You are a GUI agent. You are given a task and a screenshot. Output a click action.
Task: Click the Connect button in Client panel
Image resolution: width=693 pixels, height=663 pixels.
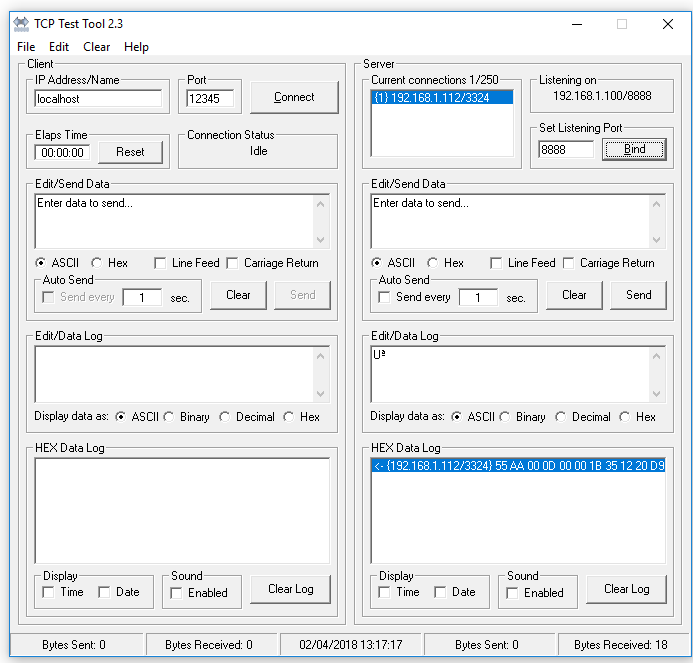[x=294, y=97]
